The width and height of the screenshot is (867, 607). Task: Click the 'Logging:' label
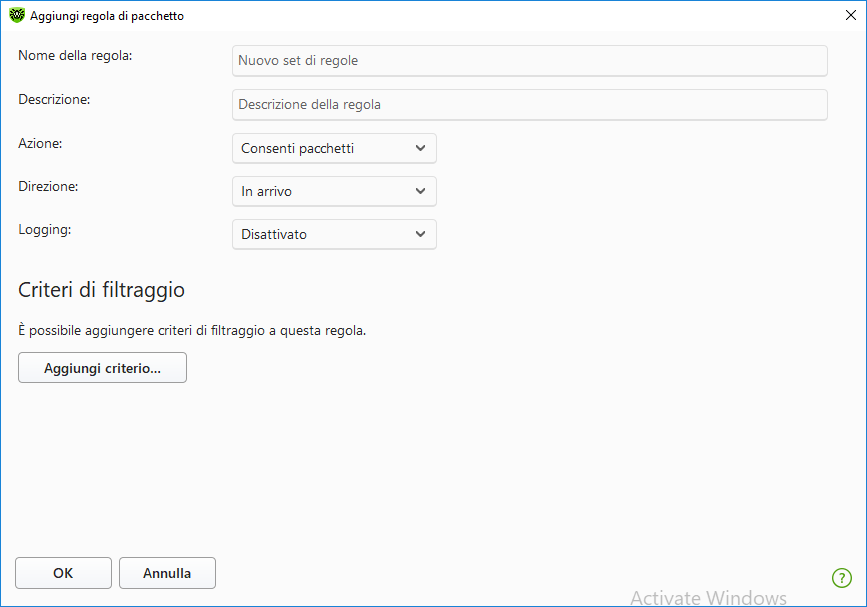pyautogui.click(x=45, y=229)
